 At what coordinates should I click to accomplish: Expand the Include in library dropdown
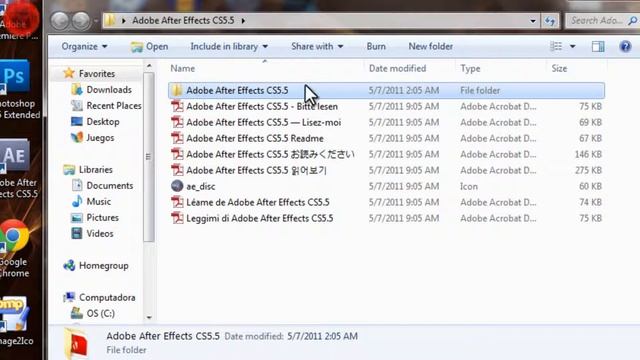tap(229, 47)
